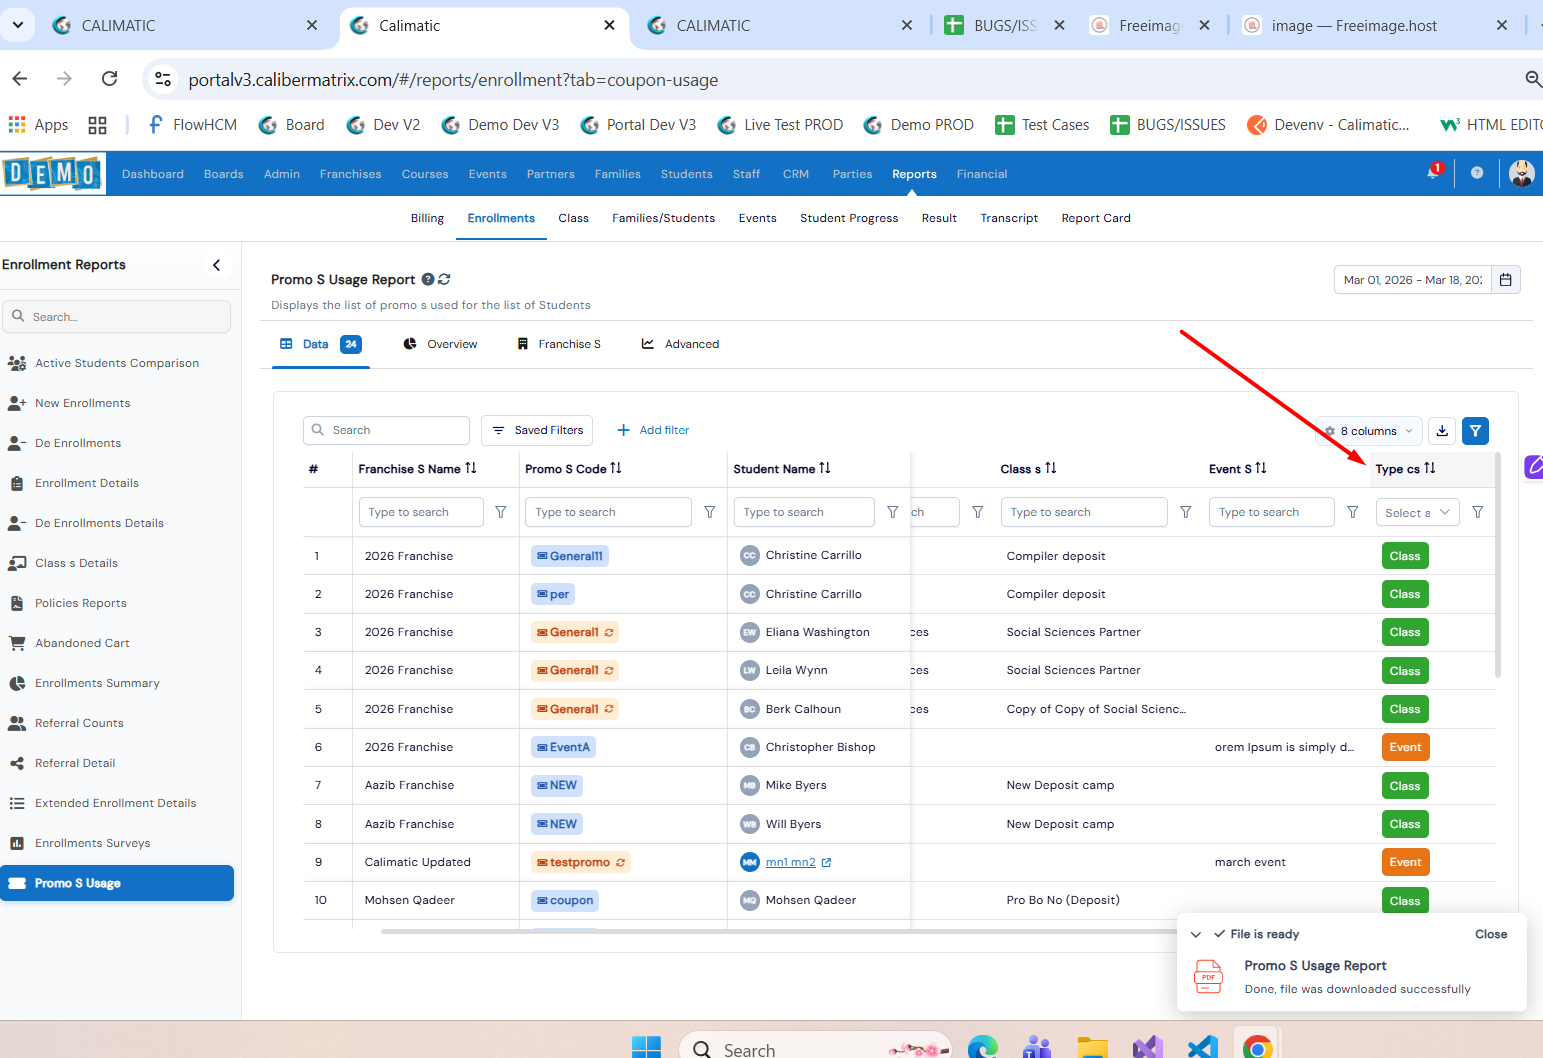The height and width of the screenshot is (1058, 1543).
Task: Open the date range calendar icon
Action: point(1505,280)
